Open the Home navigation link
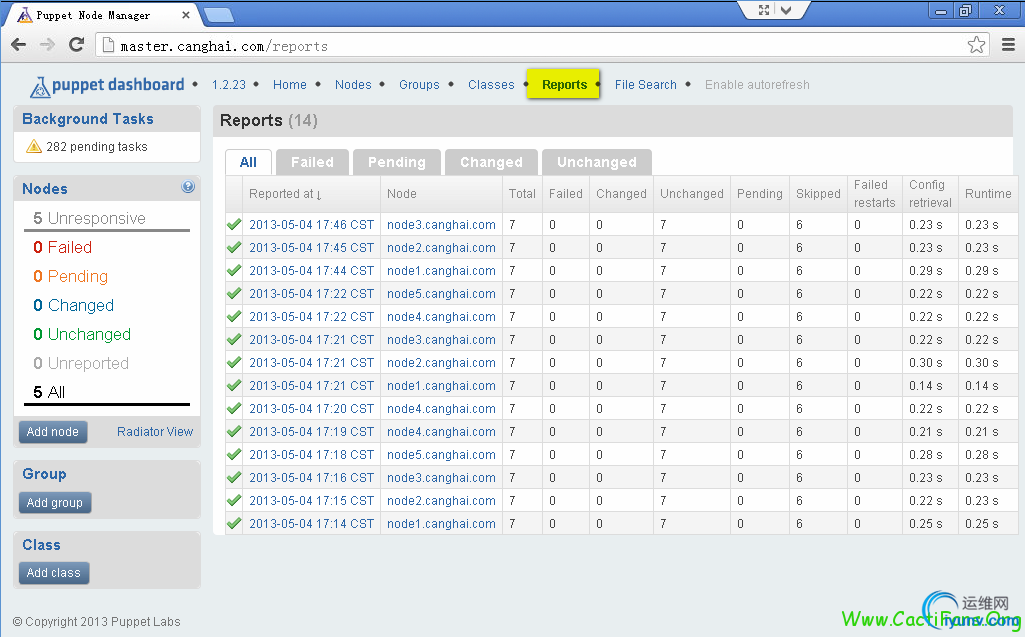Image resolution: width=1025 pixels, height=637 pixels. [290, 84]
